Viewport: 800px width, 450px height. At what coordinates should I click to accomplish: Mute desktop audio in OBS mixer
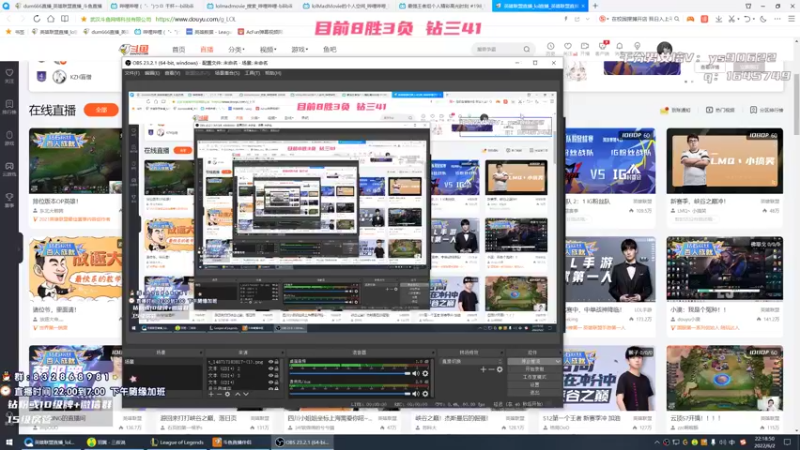[x=416, y=373]
